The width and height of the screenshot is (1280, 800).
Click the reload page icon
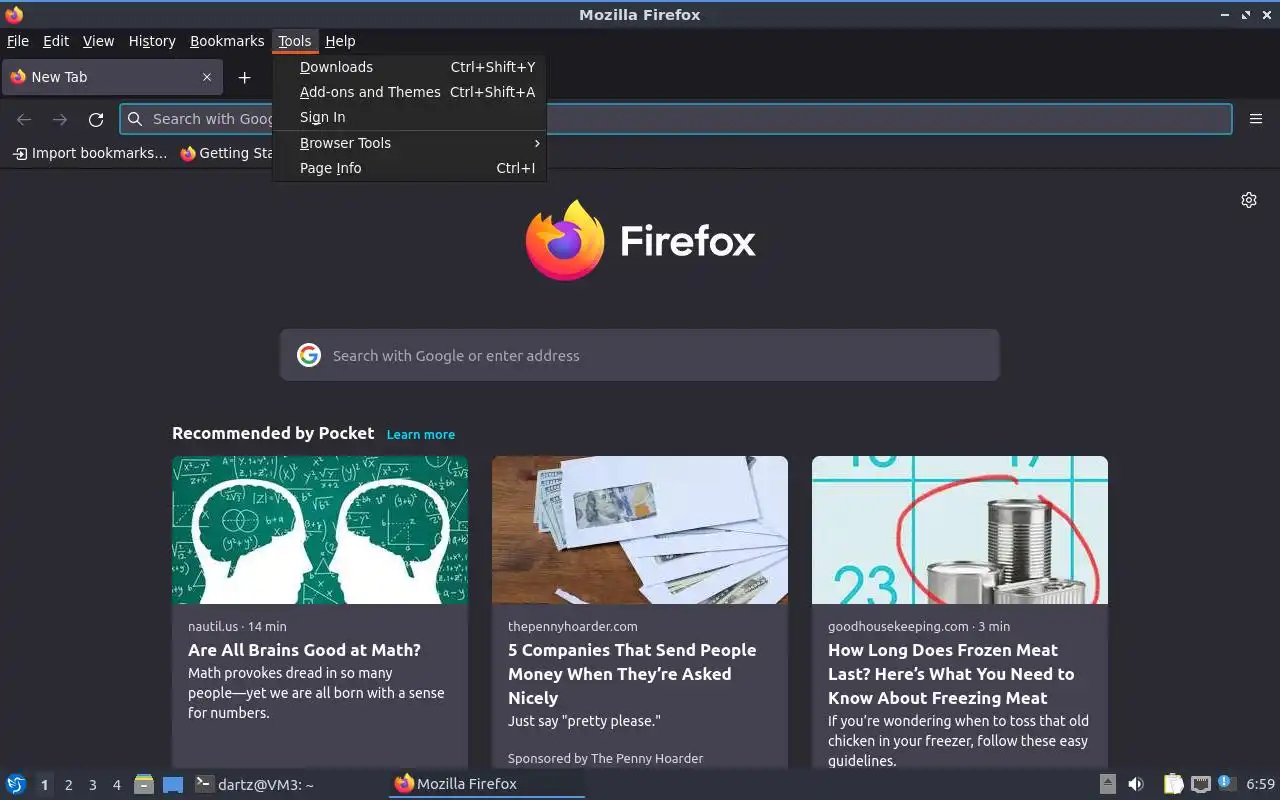click(96, 120)
